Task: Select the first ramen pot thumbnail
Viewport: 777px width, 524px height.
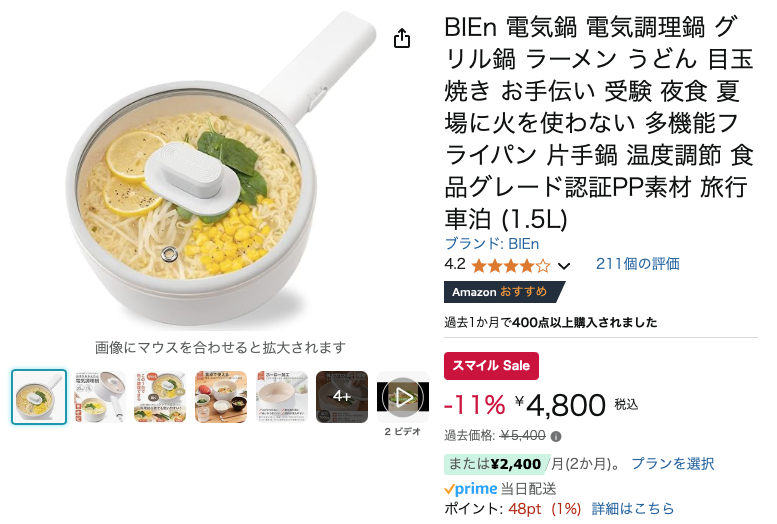Action: (39, 397)
